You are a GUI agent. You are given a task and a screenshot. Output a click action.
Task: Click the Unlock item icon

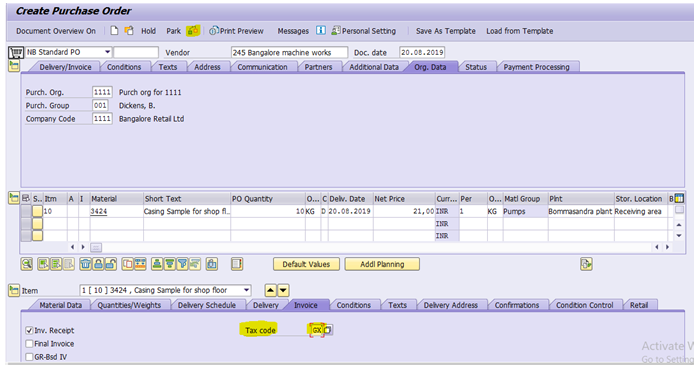[x=111, y=264]
